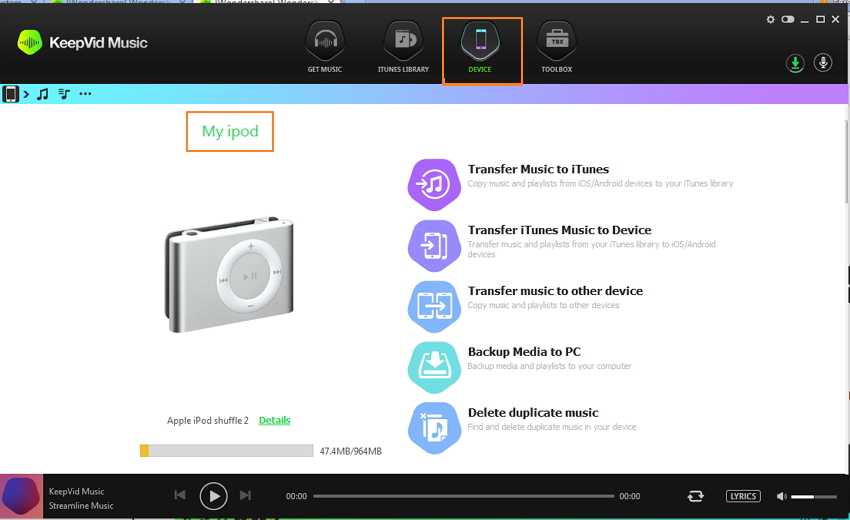Click the My ipod device name
The image size is (850, 520).
click(x=230, y=131)
